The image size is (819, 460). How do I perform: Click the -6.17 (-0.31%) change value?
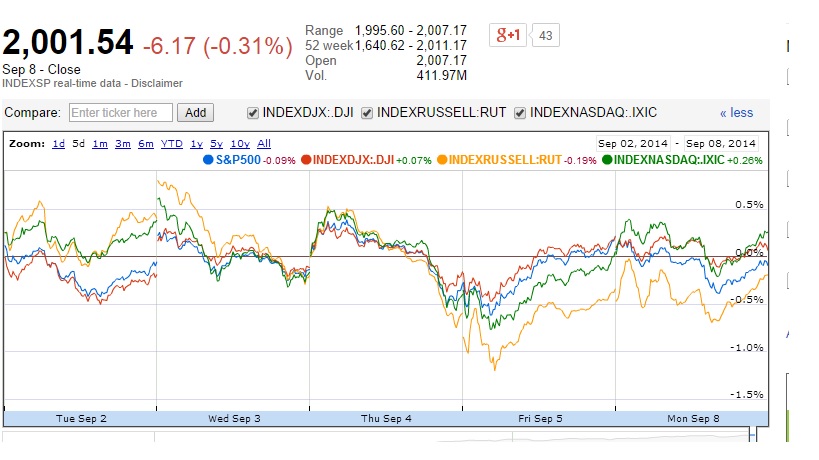click(217, 46)
